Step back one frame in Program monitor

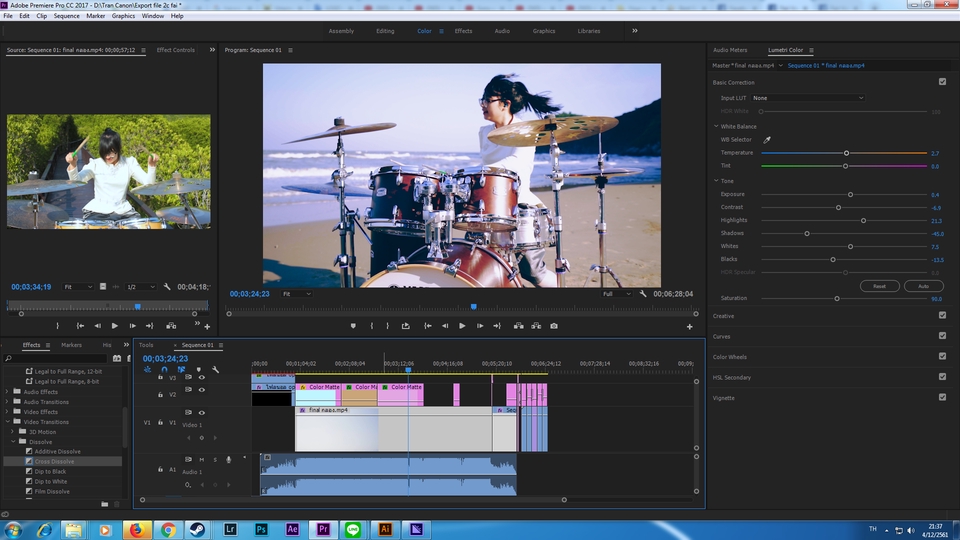pos(445,326)
